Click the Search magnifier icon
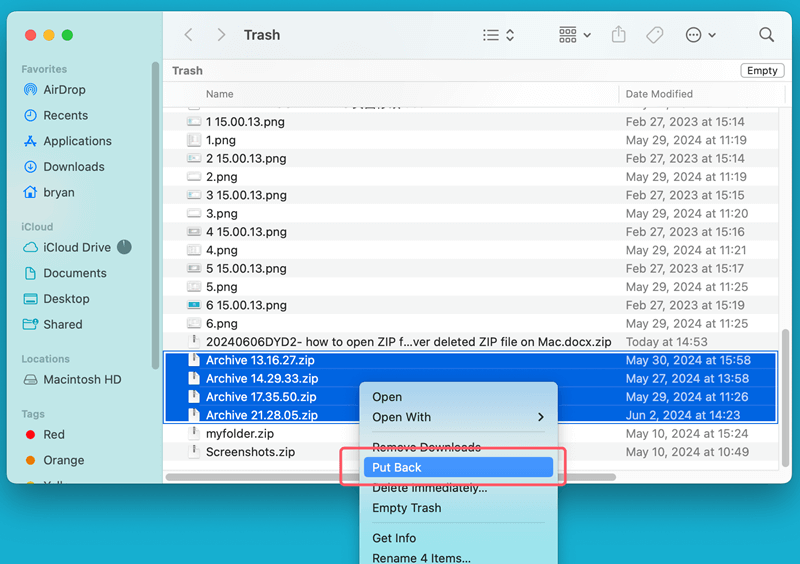Screen dimensions: 800x564 coord(766,35)
